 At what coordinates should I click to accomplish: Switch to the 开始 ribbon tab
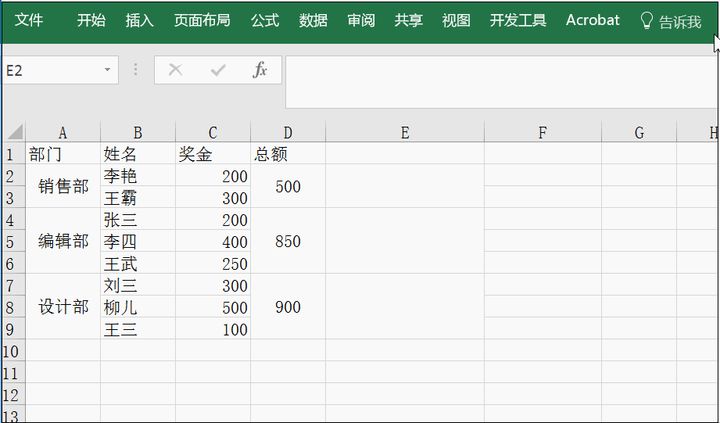(x=91, y=20)
